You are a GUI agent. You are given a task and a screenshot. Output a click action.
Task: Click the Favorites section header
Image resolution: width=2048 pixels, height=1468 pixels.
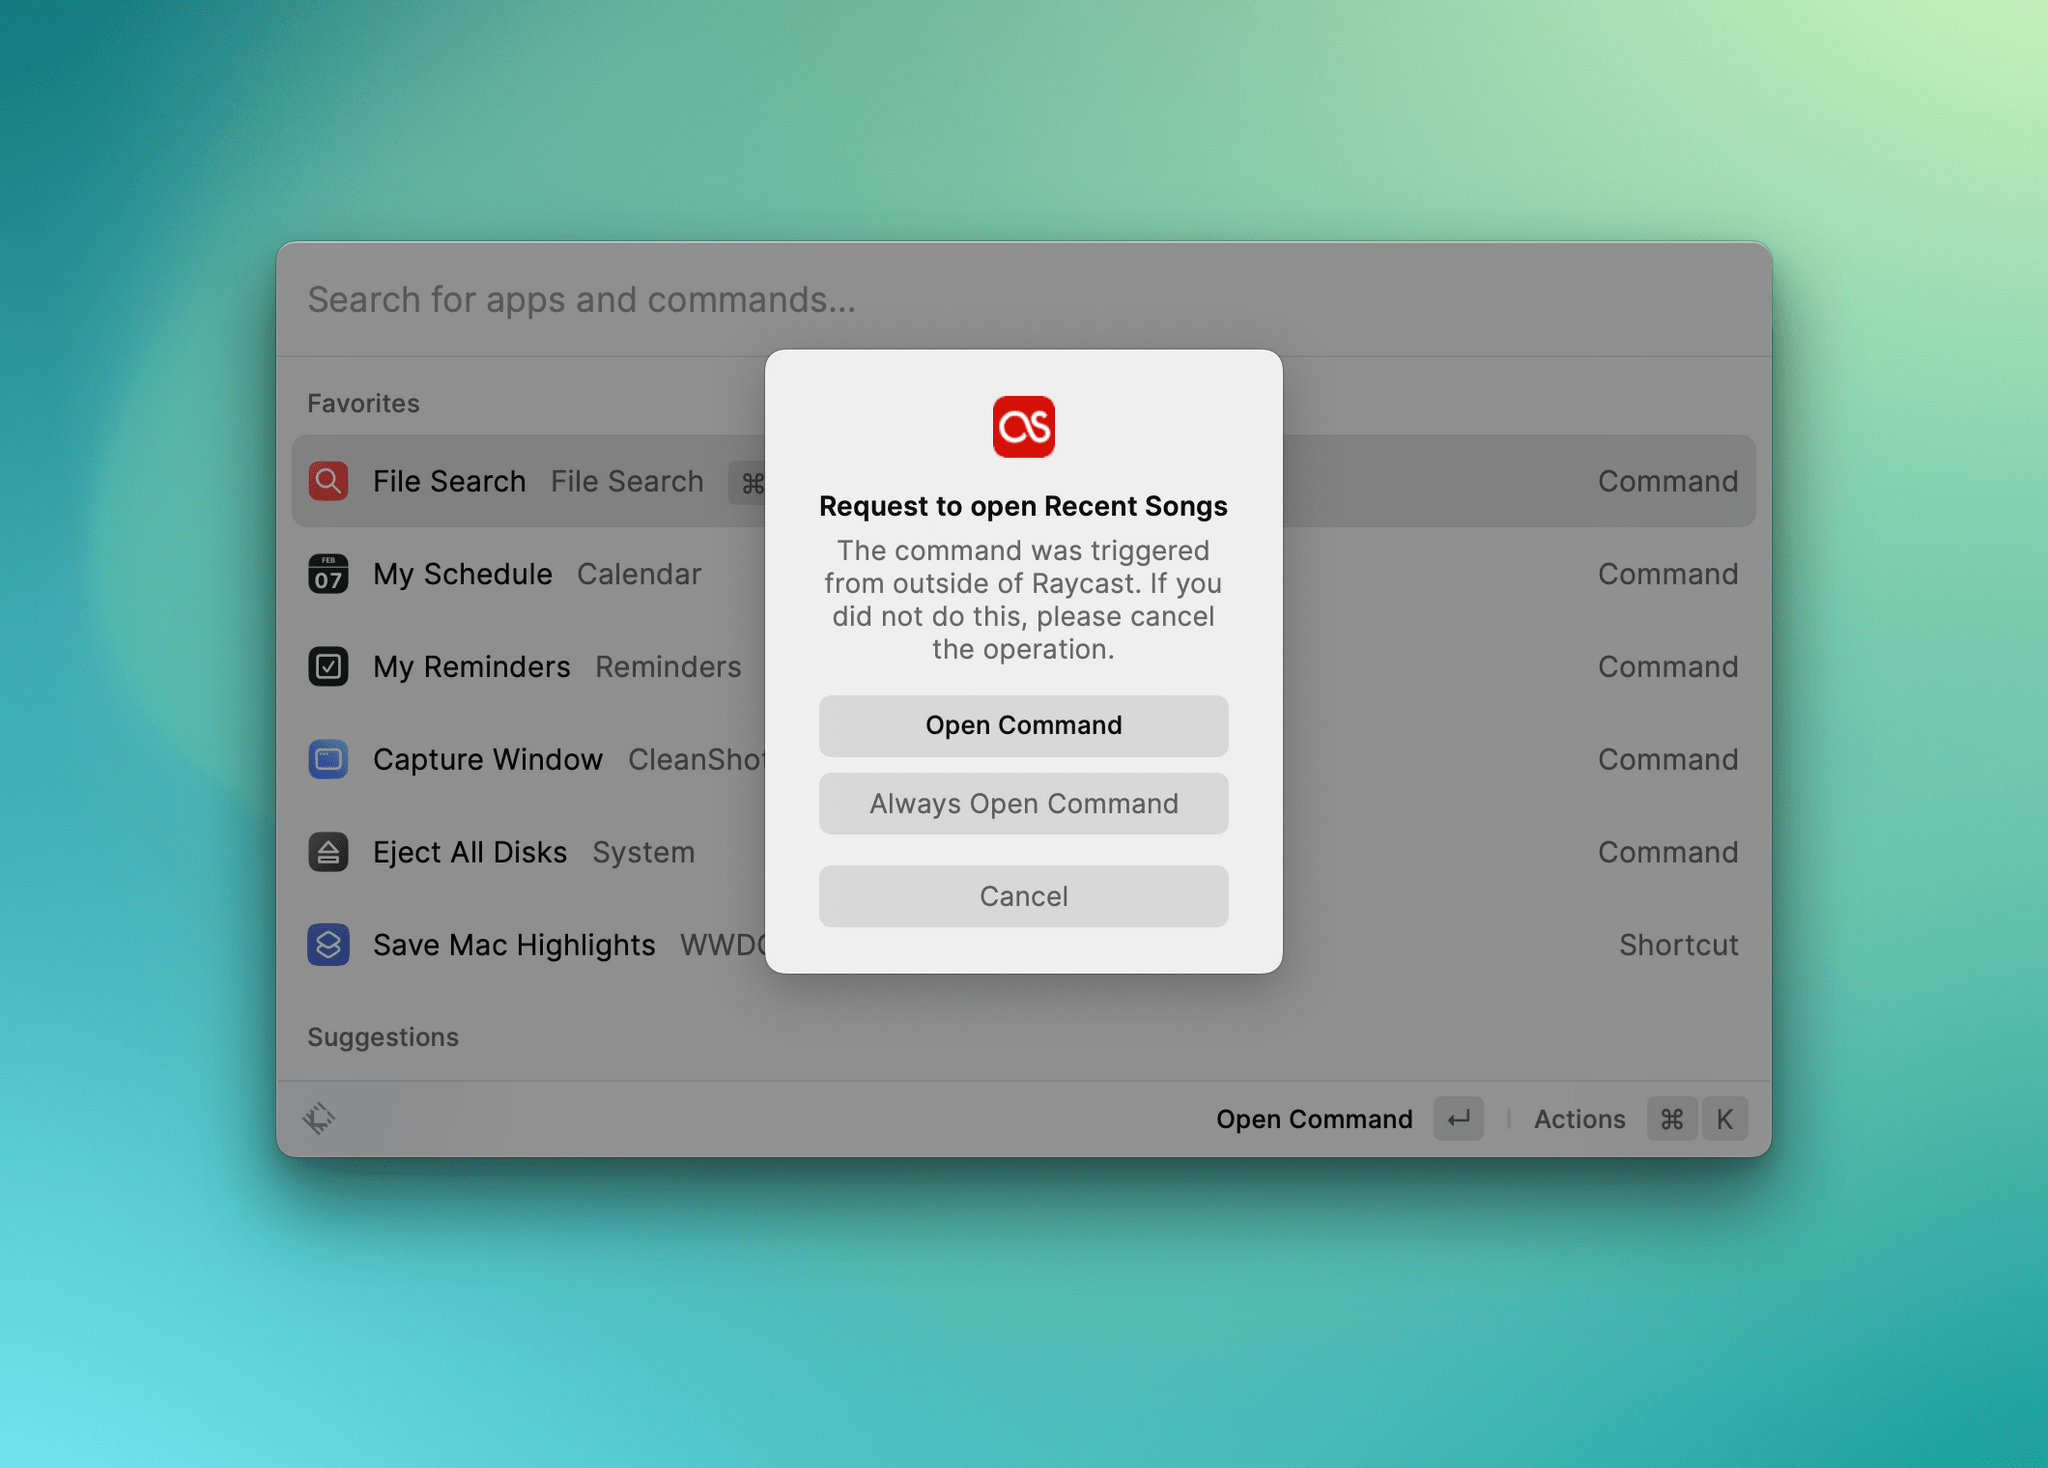click(363, 403)
